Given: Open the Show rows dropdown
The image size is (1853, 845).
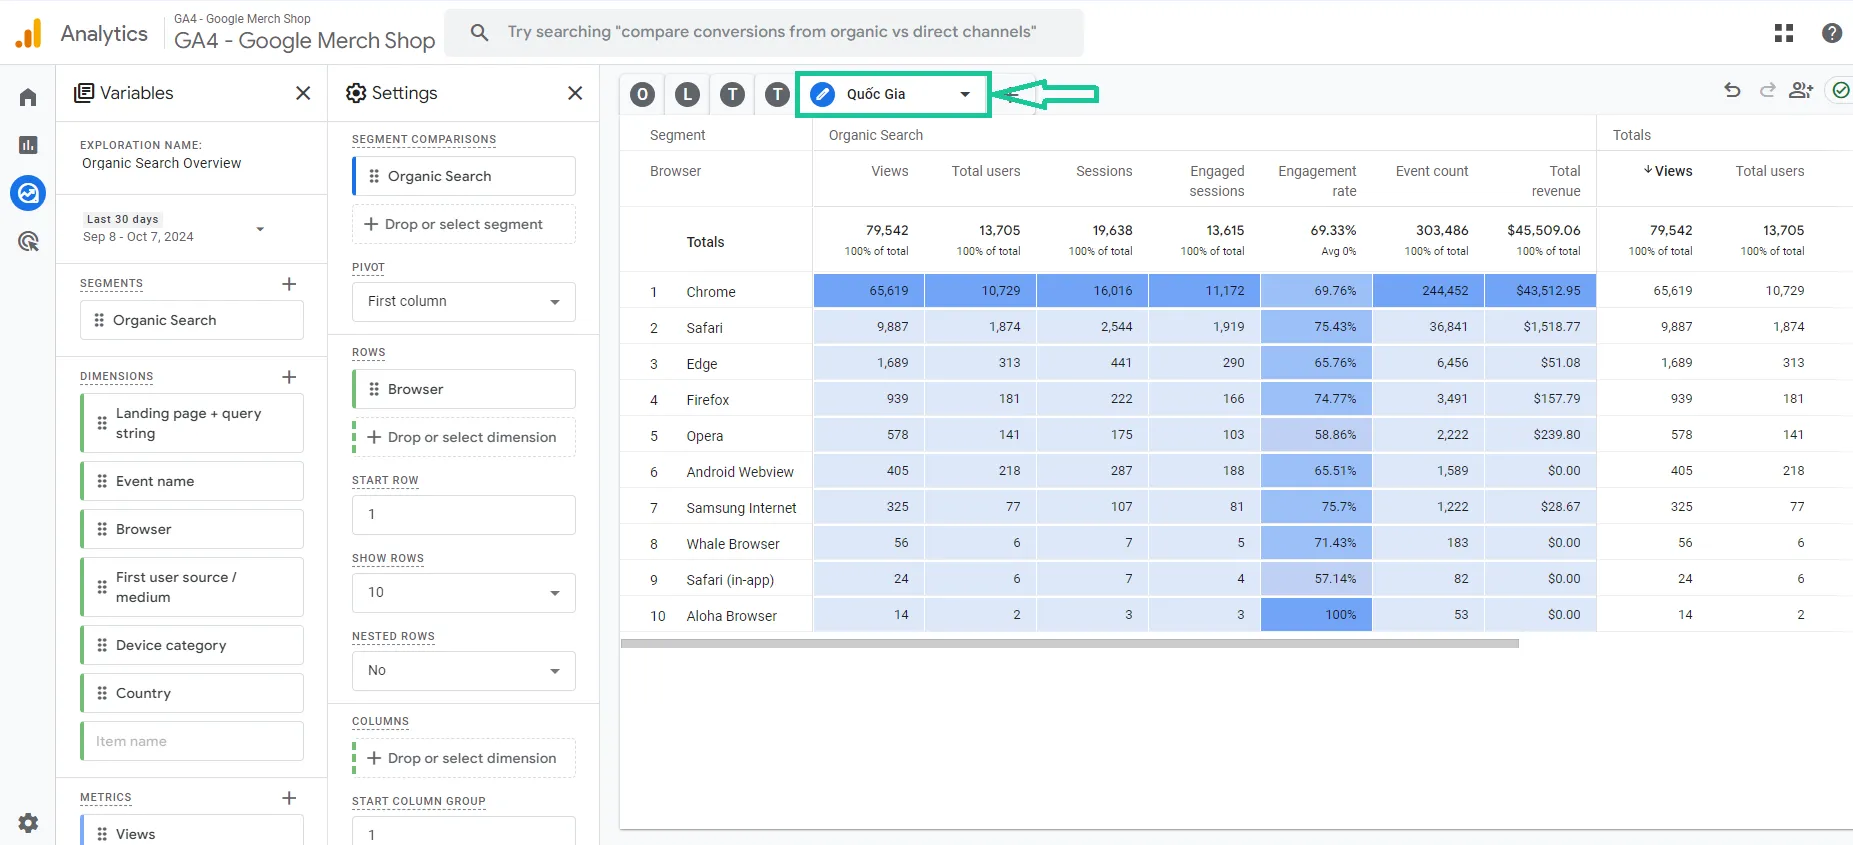Looking at the screenshot, I should [x=464, y=593].
